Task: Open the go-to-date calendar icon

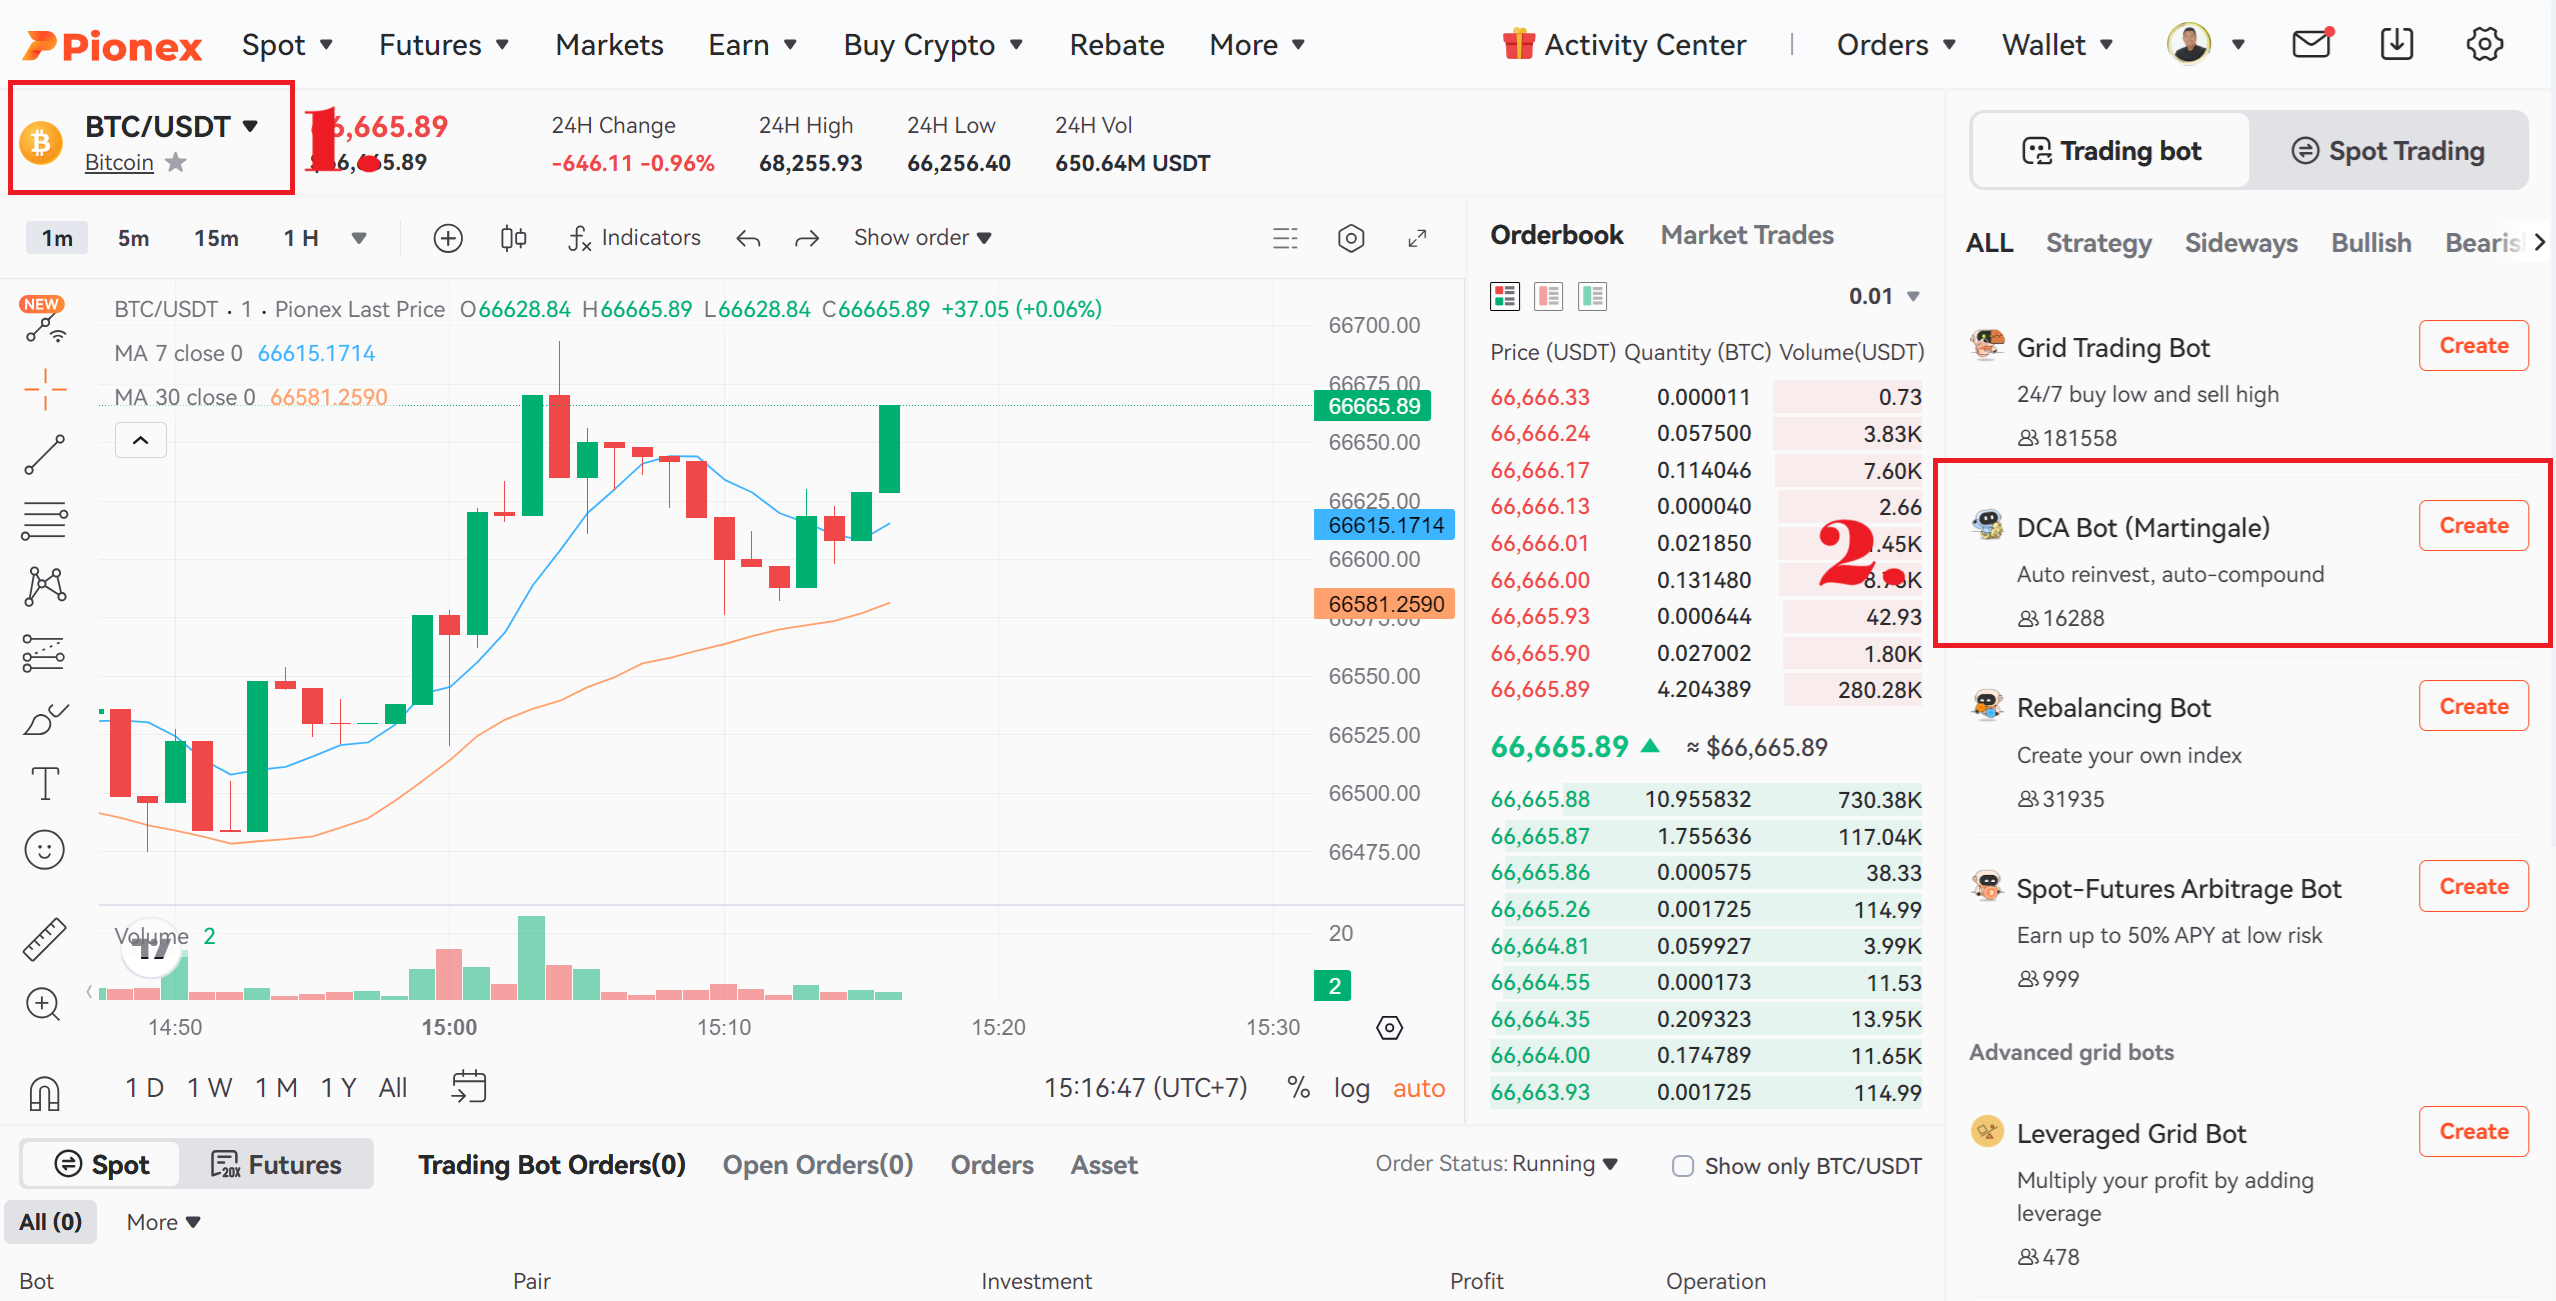Action: (468, 1087)
